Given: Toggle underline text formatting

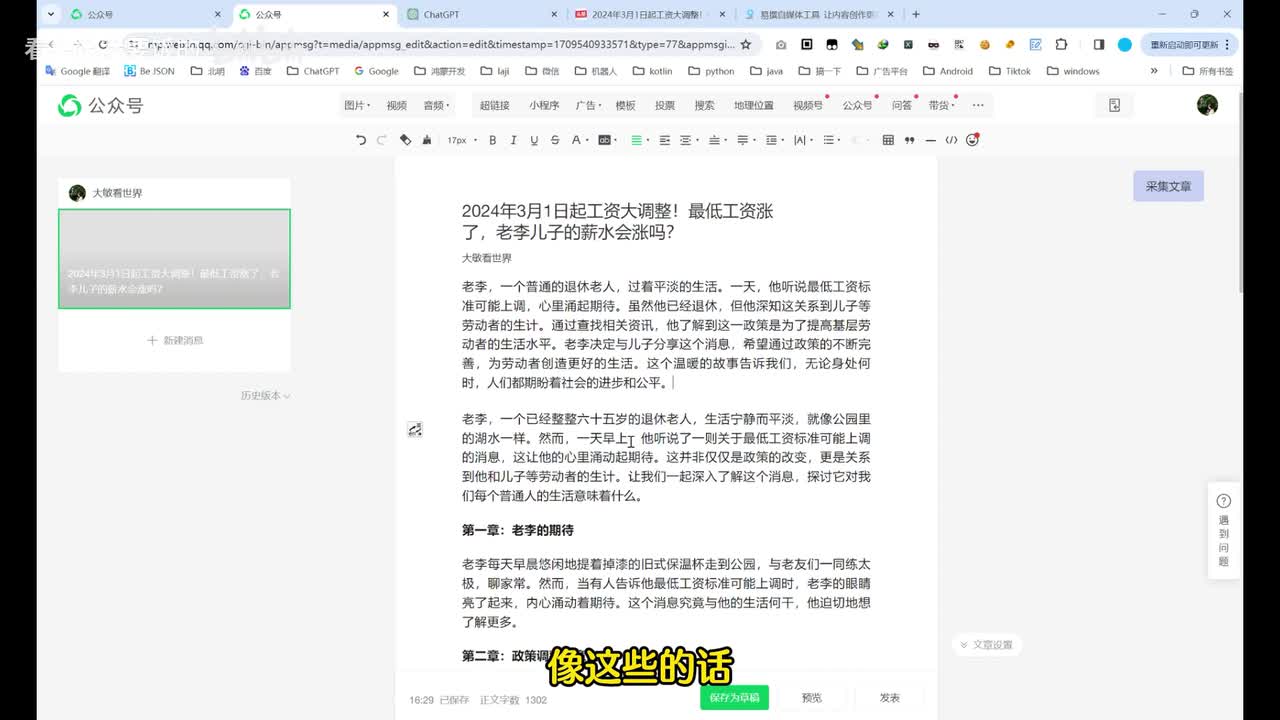Looking at the screenshot, I should coord(534,140).
